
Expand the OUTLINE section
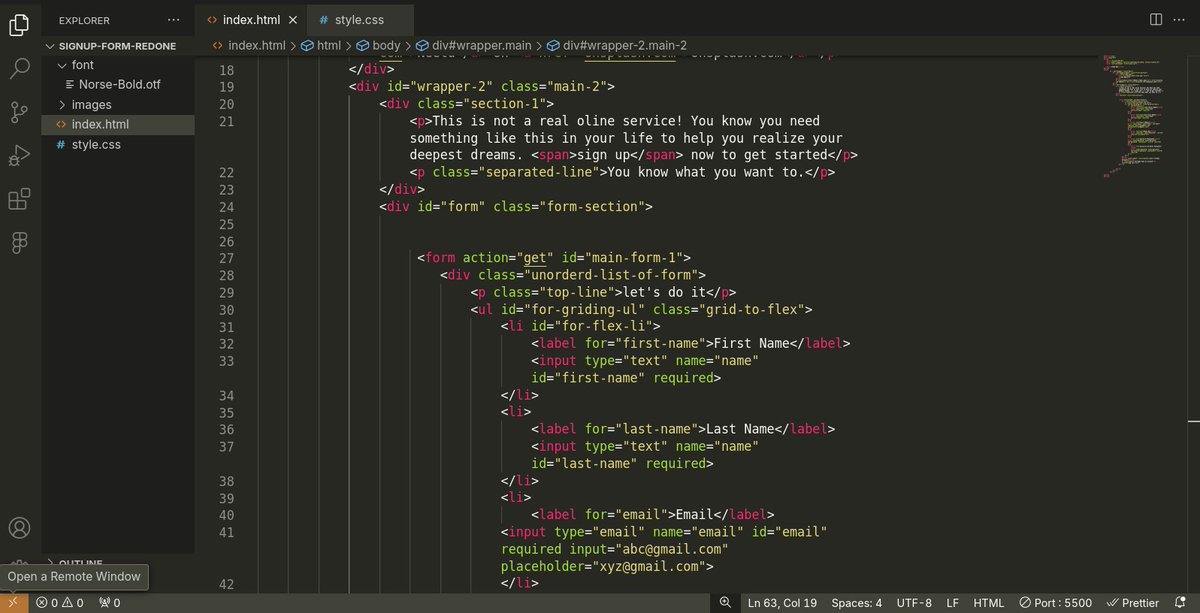[x=80, y=563]
